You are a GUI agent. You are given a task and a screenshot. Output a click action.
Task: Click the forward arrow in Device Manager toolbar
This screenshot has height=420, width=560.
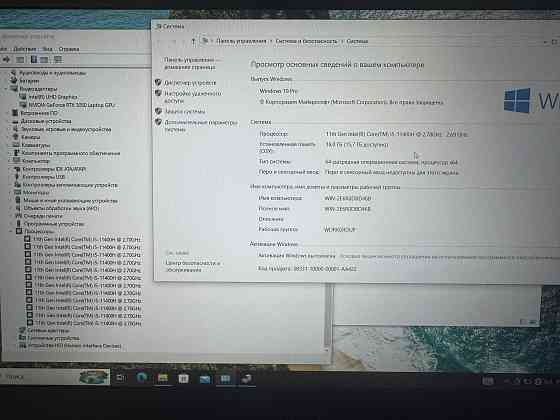[x=6, y=59]
